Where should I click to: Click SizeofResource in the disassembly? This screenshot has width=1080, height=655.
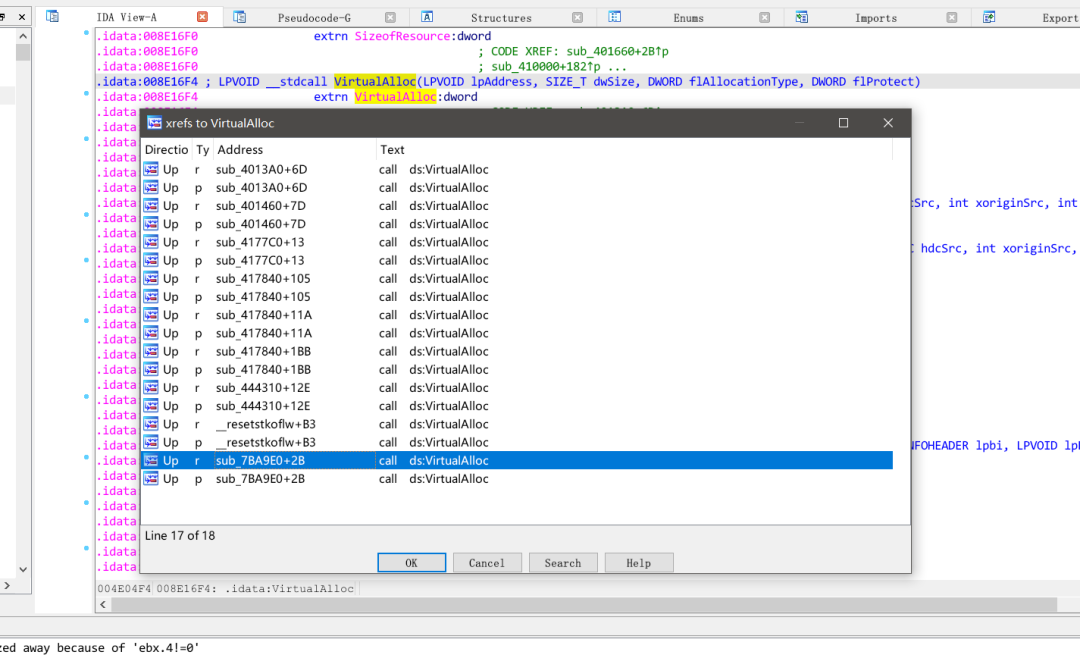(402, 37)
